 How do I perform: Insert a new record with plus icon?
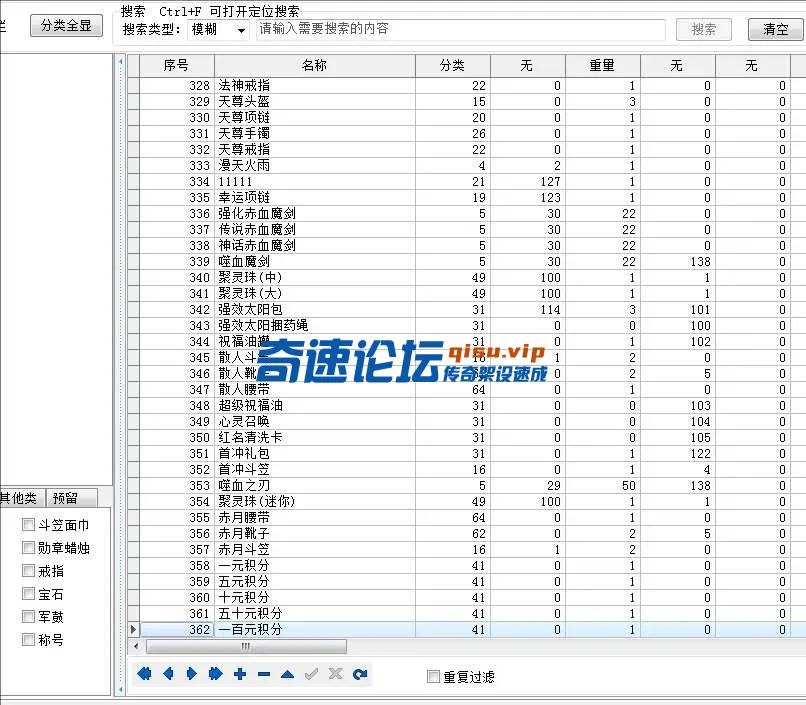pyautogui.click(x=240, y=673)
